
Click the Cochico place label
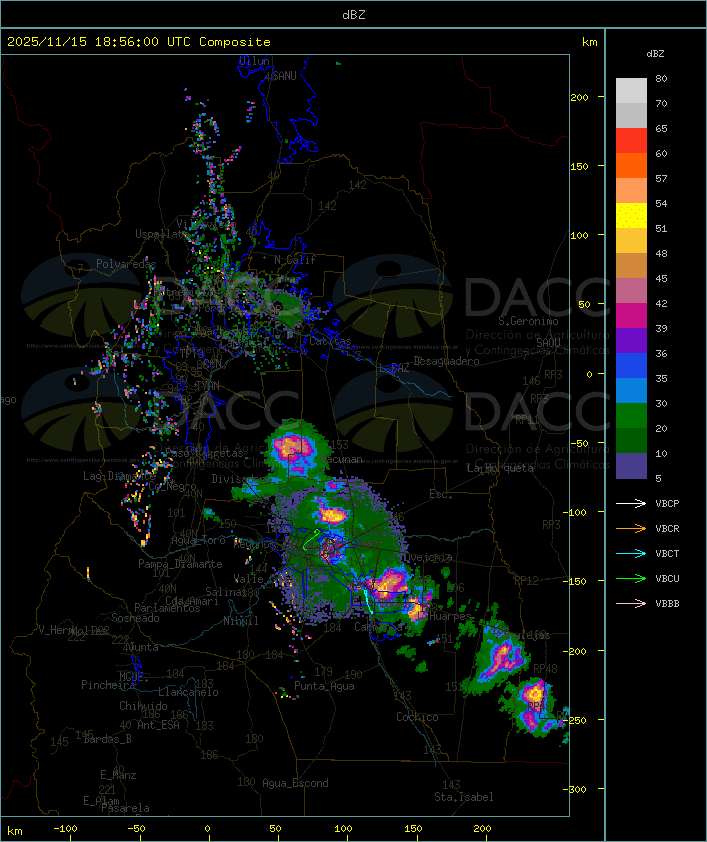point(417,717)
